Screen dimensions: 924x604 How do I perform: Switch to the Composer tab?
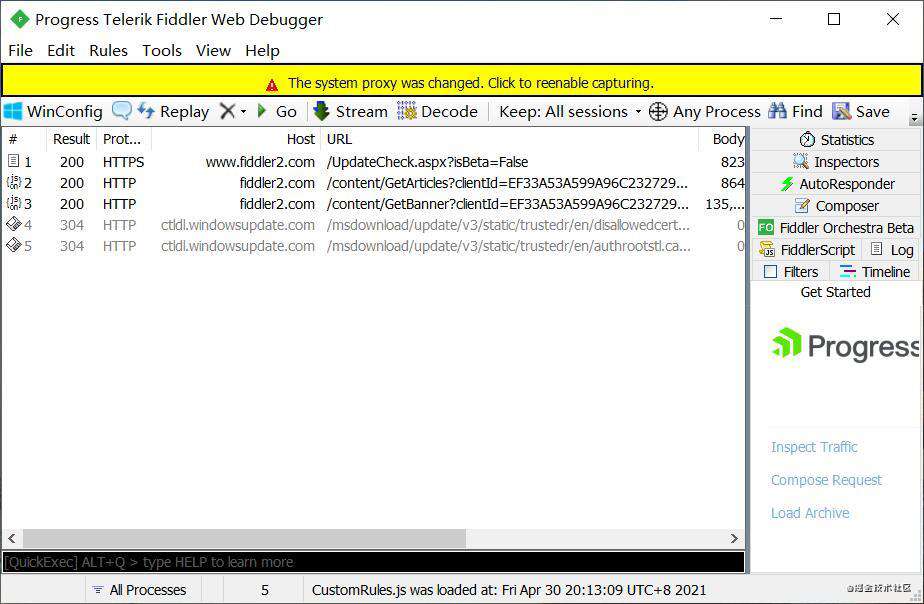(837, 206)
